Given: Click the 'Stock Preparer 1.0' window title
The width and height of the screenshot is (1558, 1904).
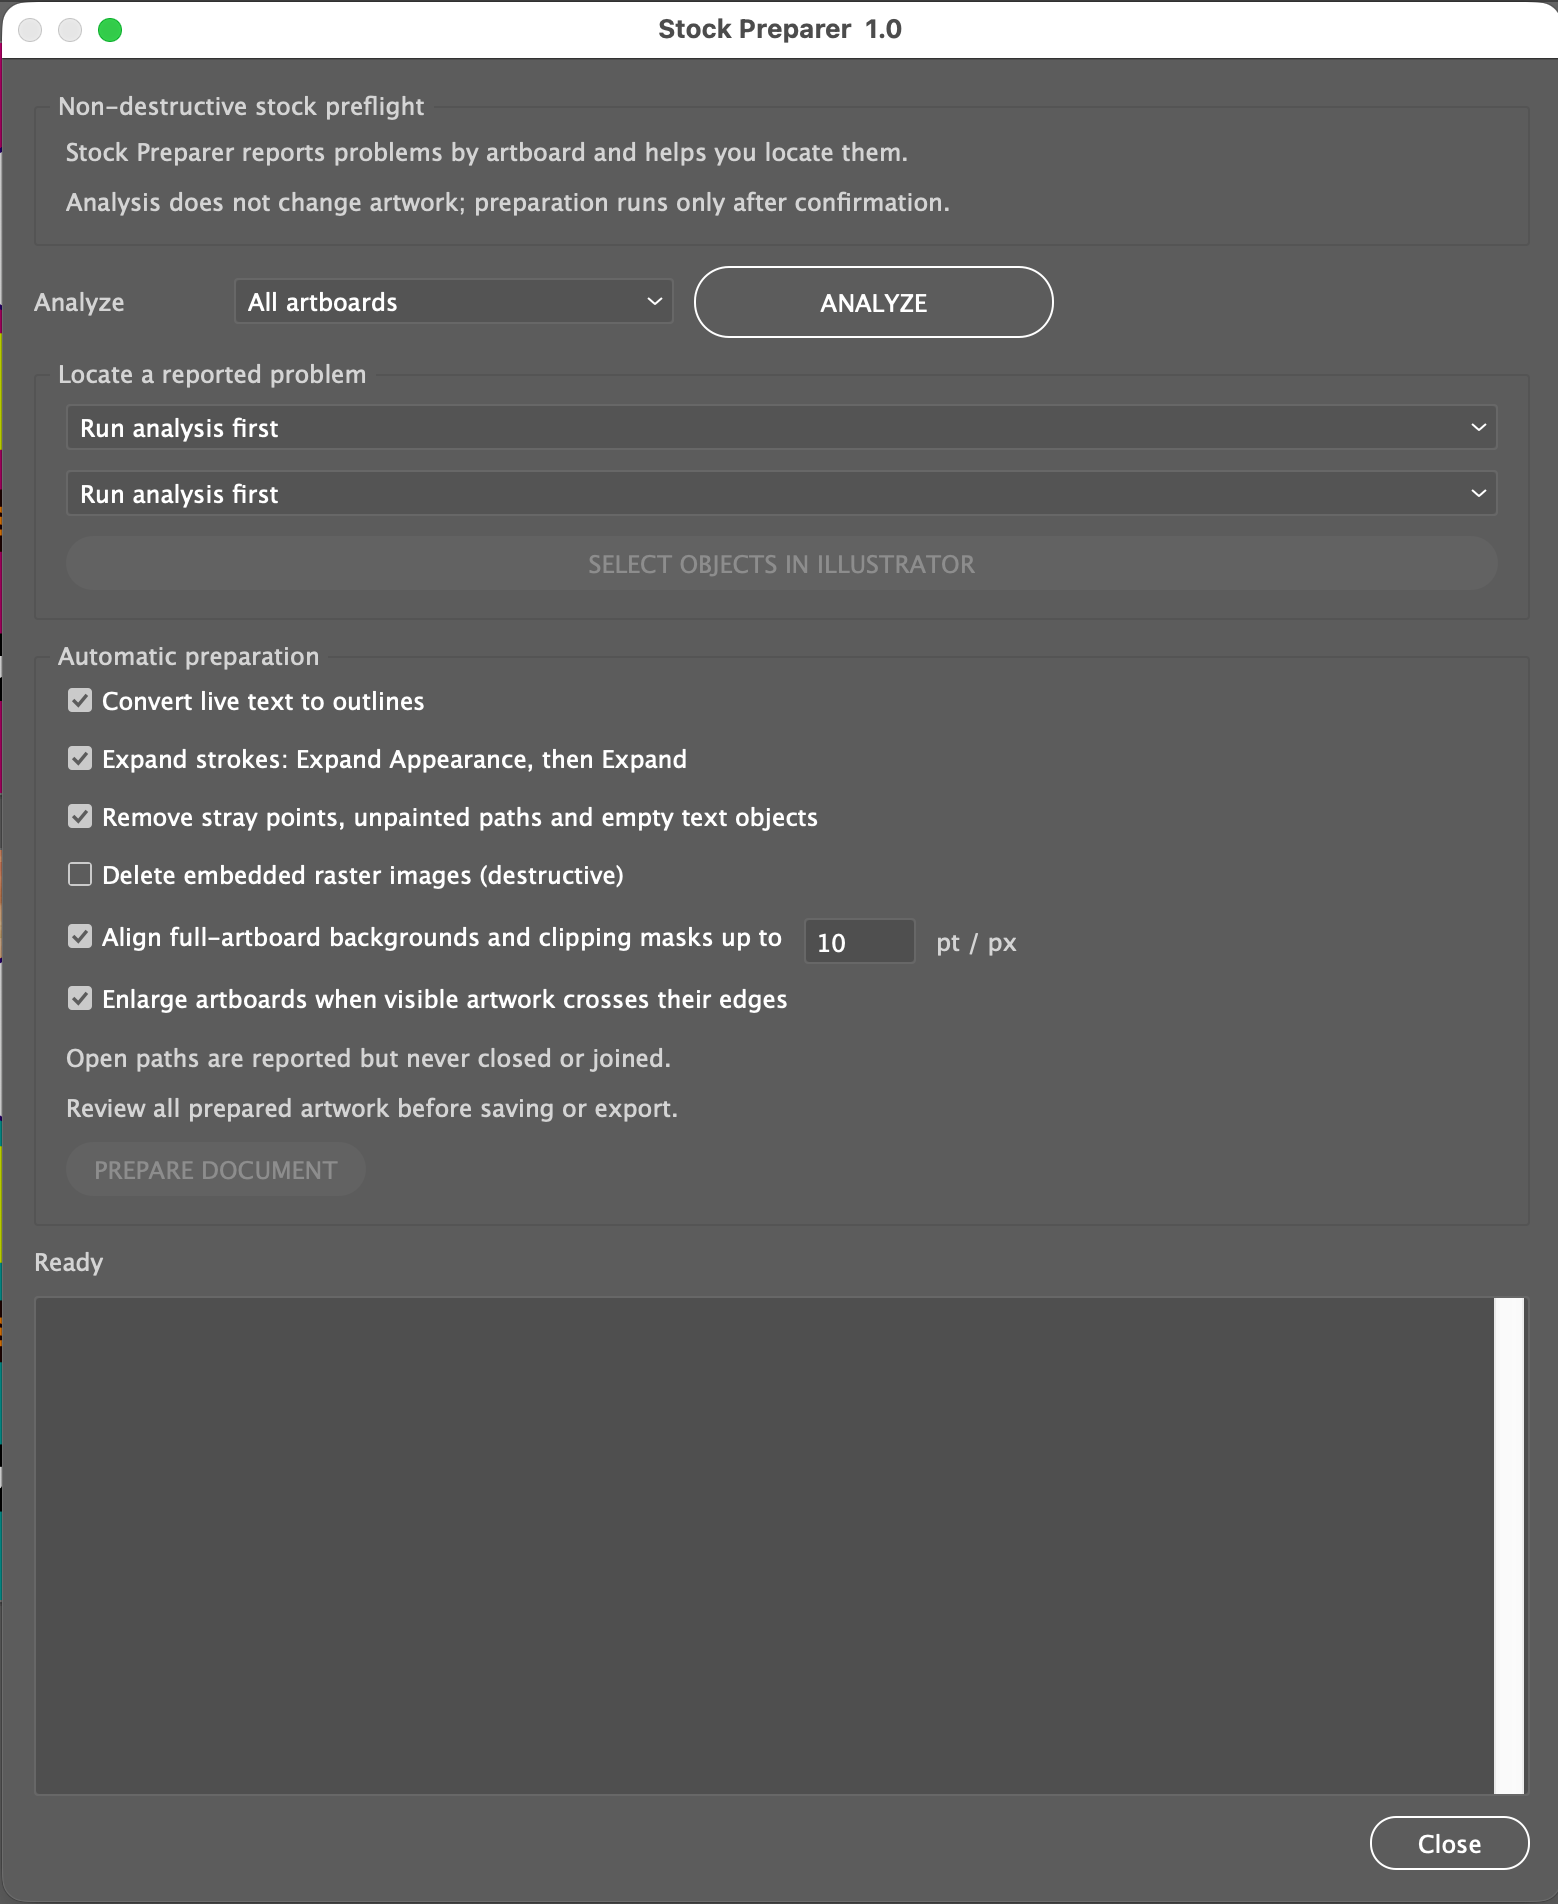Looking at the screenshot, I should click(x=780, y=29).
